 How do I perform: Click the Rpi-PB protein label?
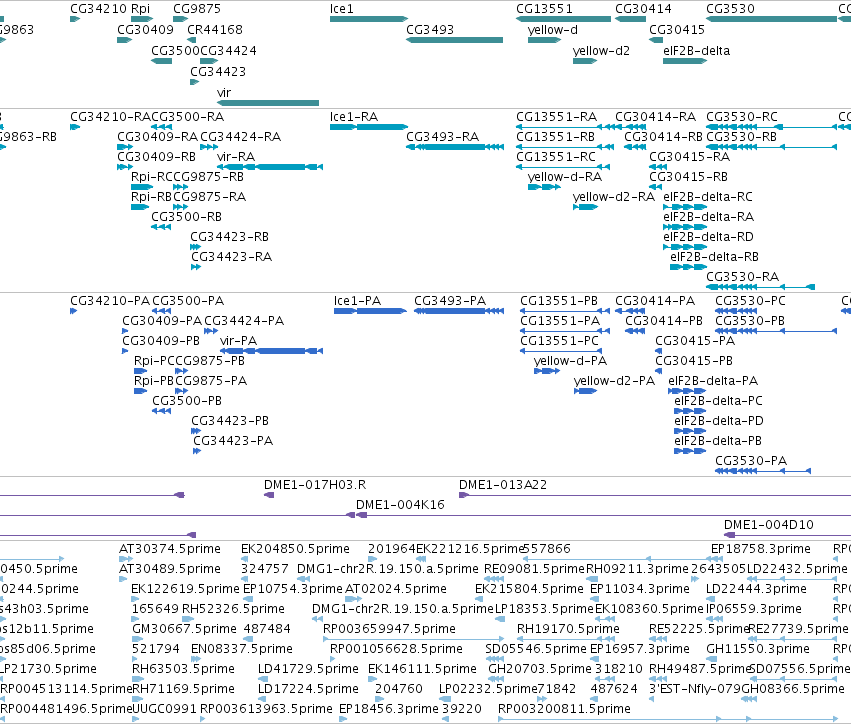coord(154,381)
